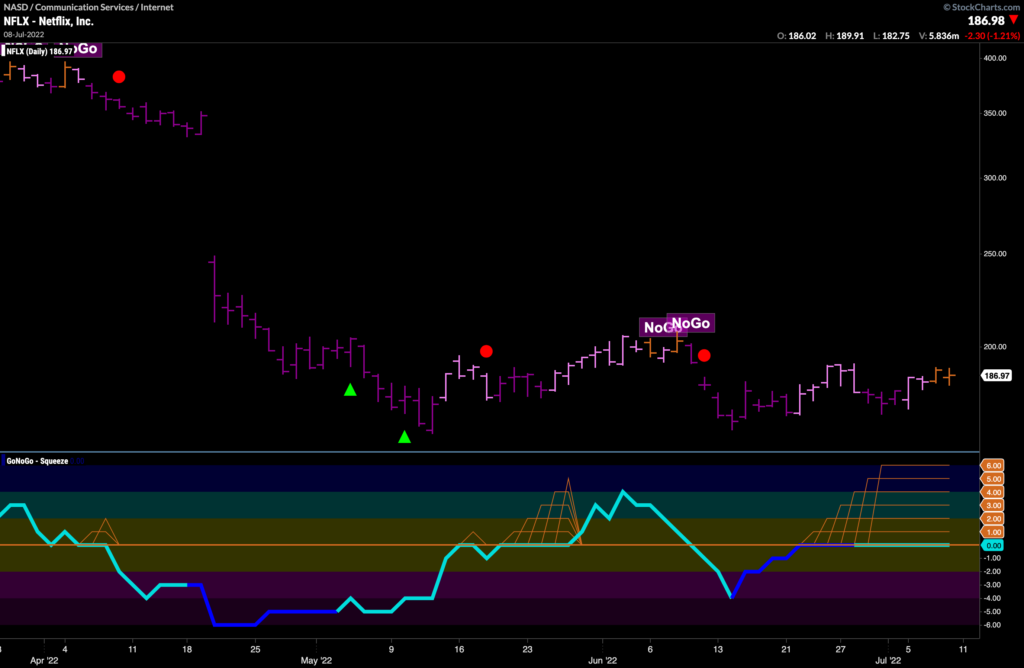Viewport: 1024px width, 668px height.
Task: Click the volume value V: 5.836m
Action: click(x=939, y=36)
